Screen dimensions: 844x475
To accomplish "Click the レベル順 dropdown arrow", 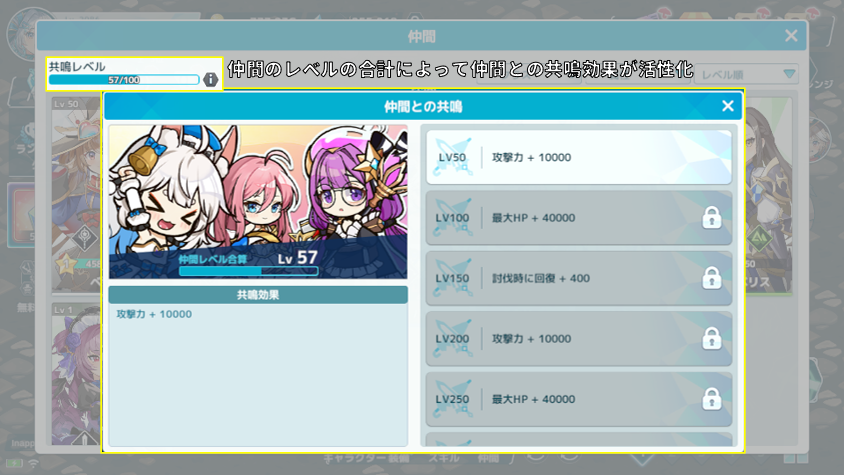I will [x=789, y=74].
